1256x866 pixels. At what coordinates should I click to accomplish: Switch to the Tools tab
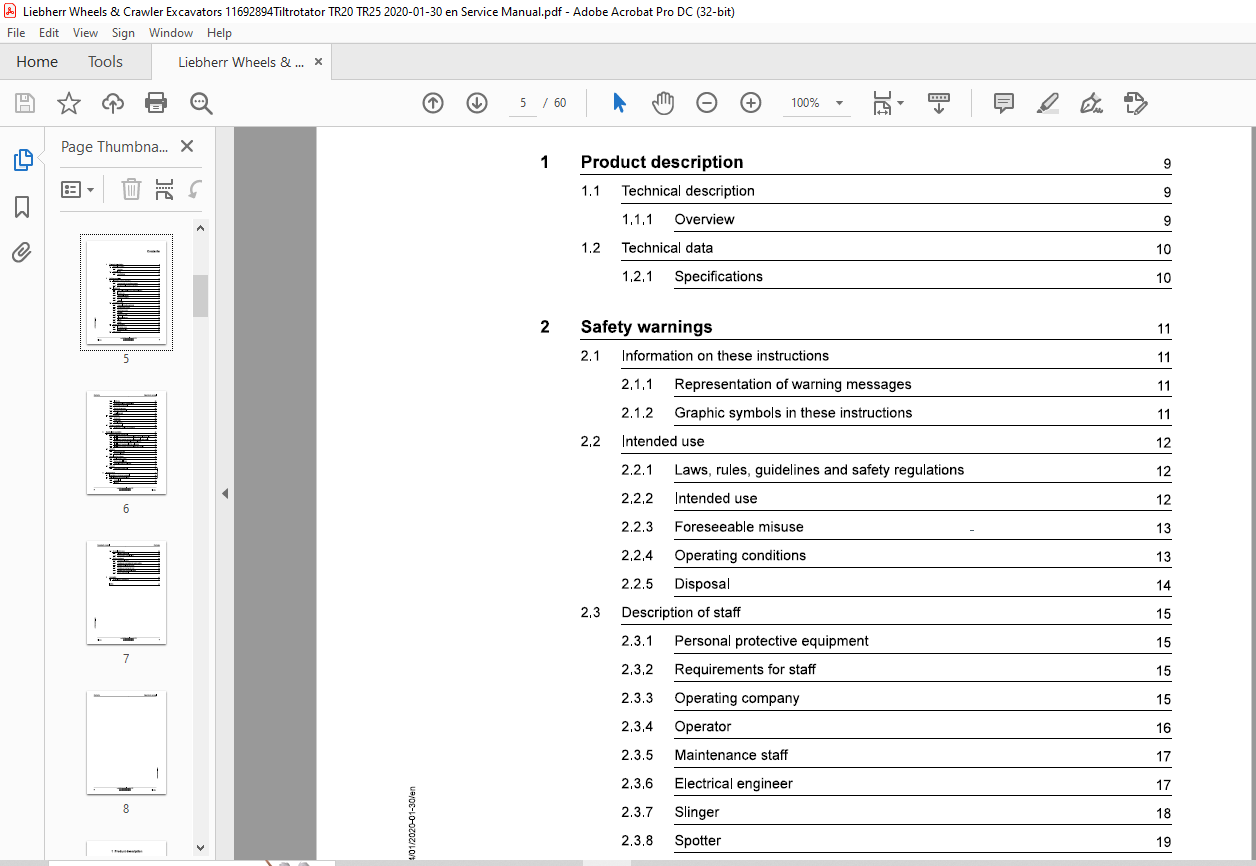(x=105, y=62)
